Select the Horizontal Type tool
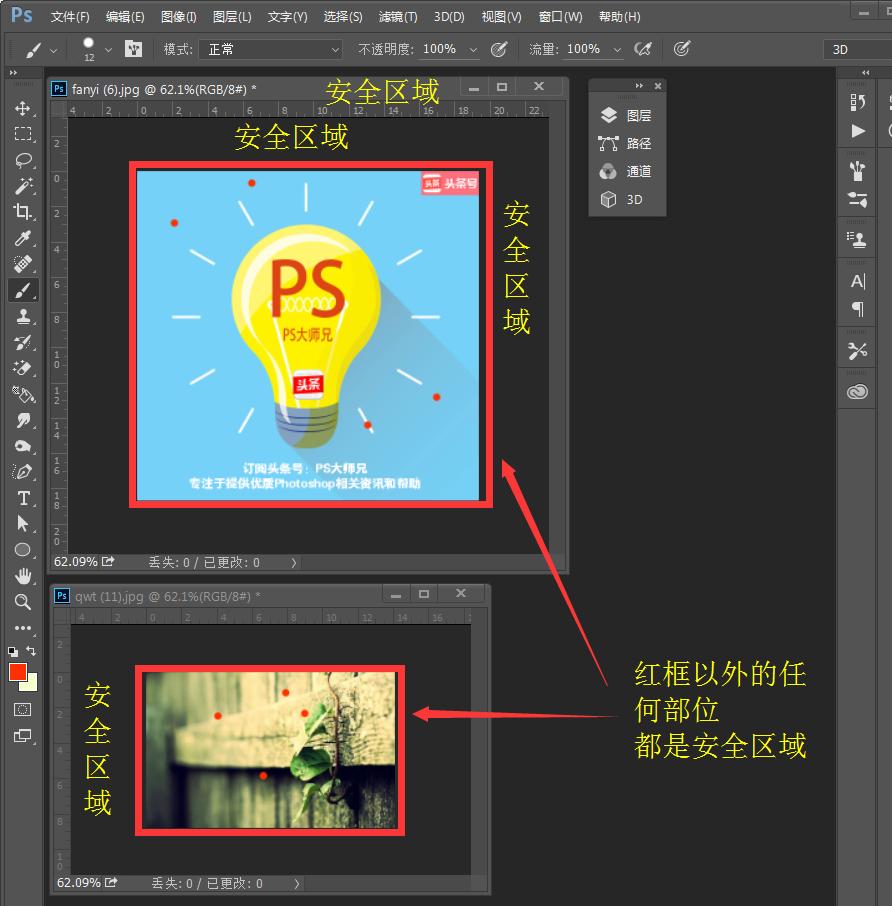The width and height of the screenshot is (892, 906). 24,498
